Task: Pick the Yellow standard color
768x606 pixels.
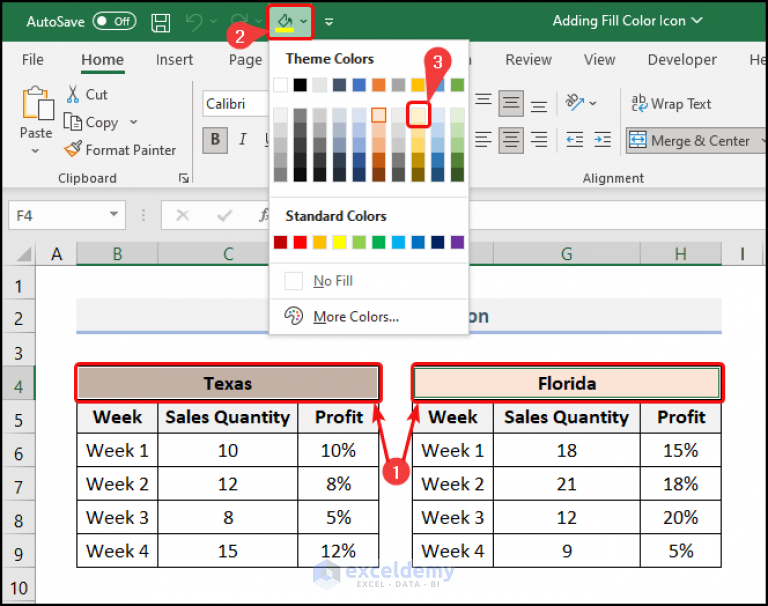Action: point(339,242)
